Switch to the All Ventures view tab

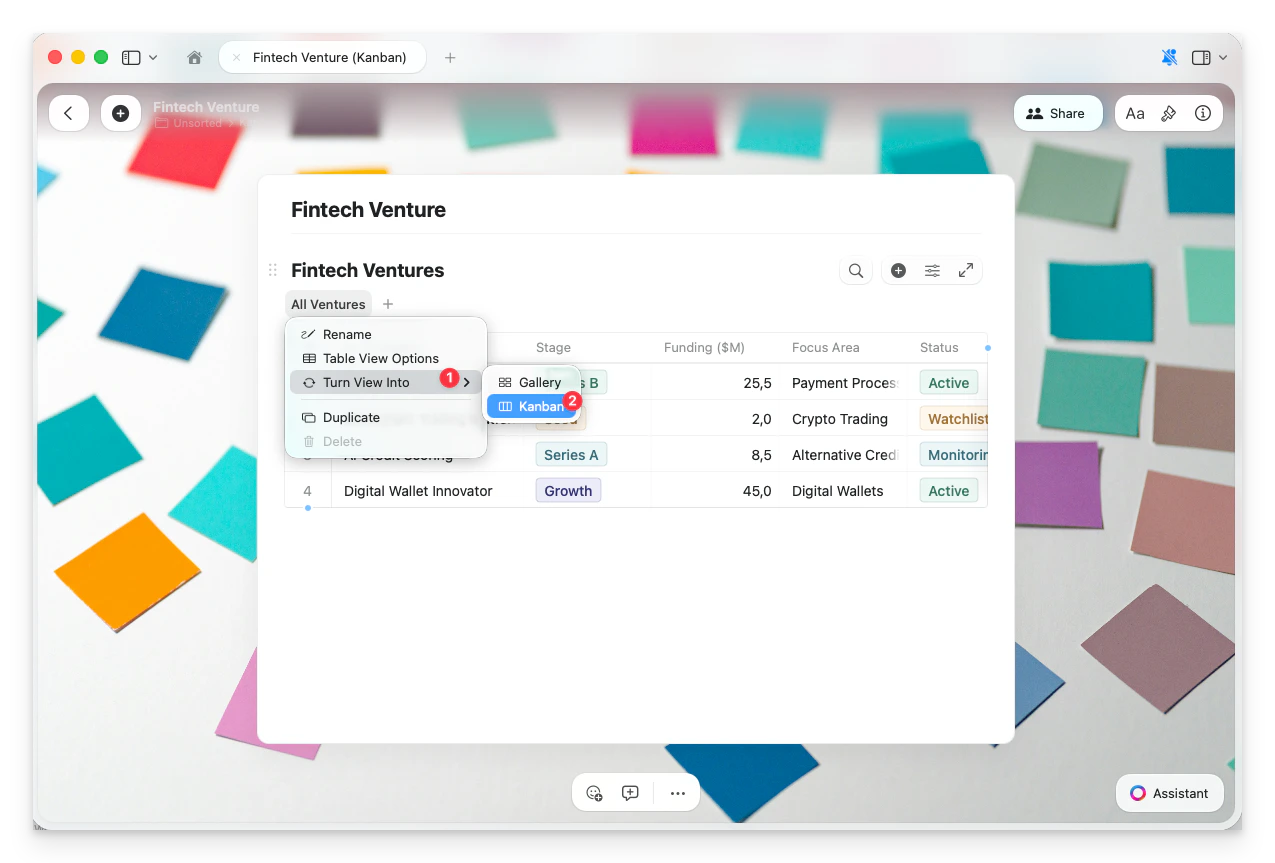328,304
